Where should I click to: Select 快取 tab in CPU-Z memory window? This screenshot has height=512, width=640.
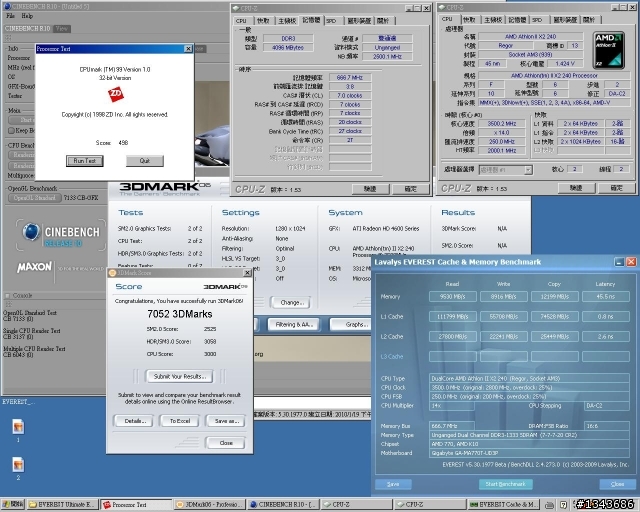coord(264,20)
